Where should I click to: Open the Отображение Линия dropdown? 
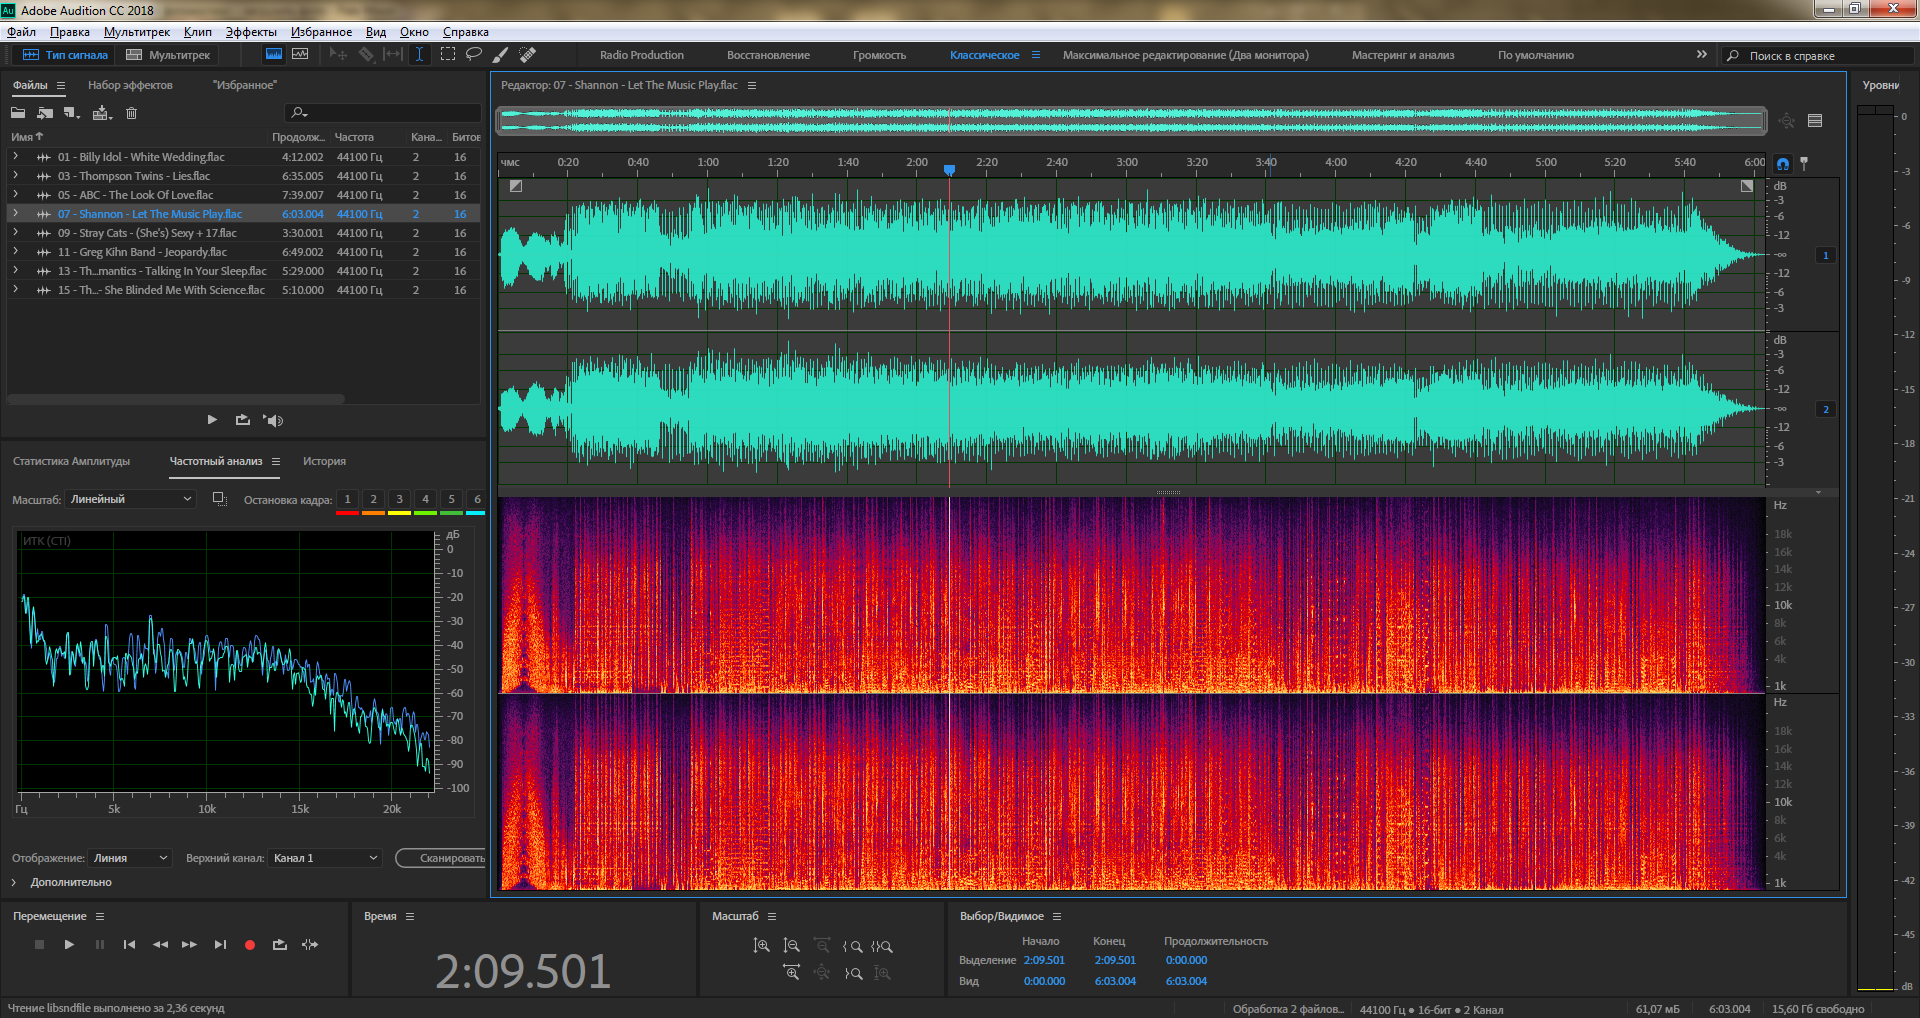point(131,858)
